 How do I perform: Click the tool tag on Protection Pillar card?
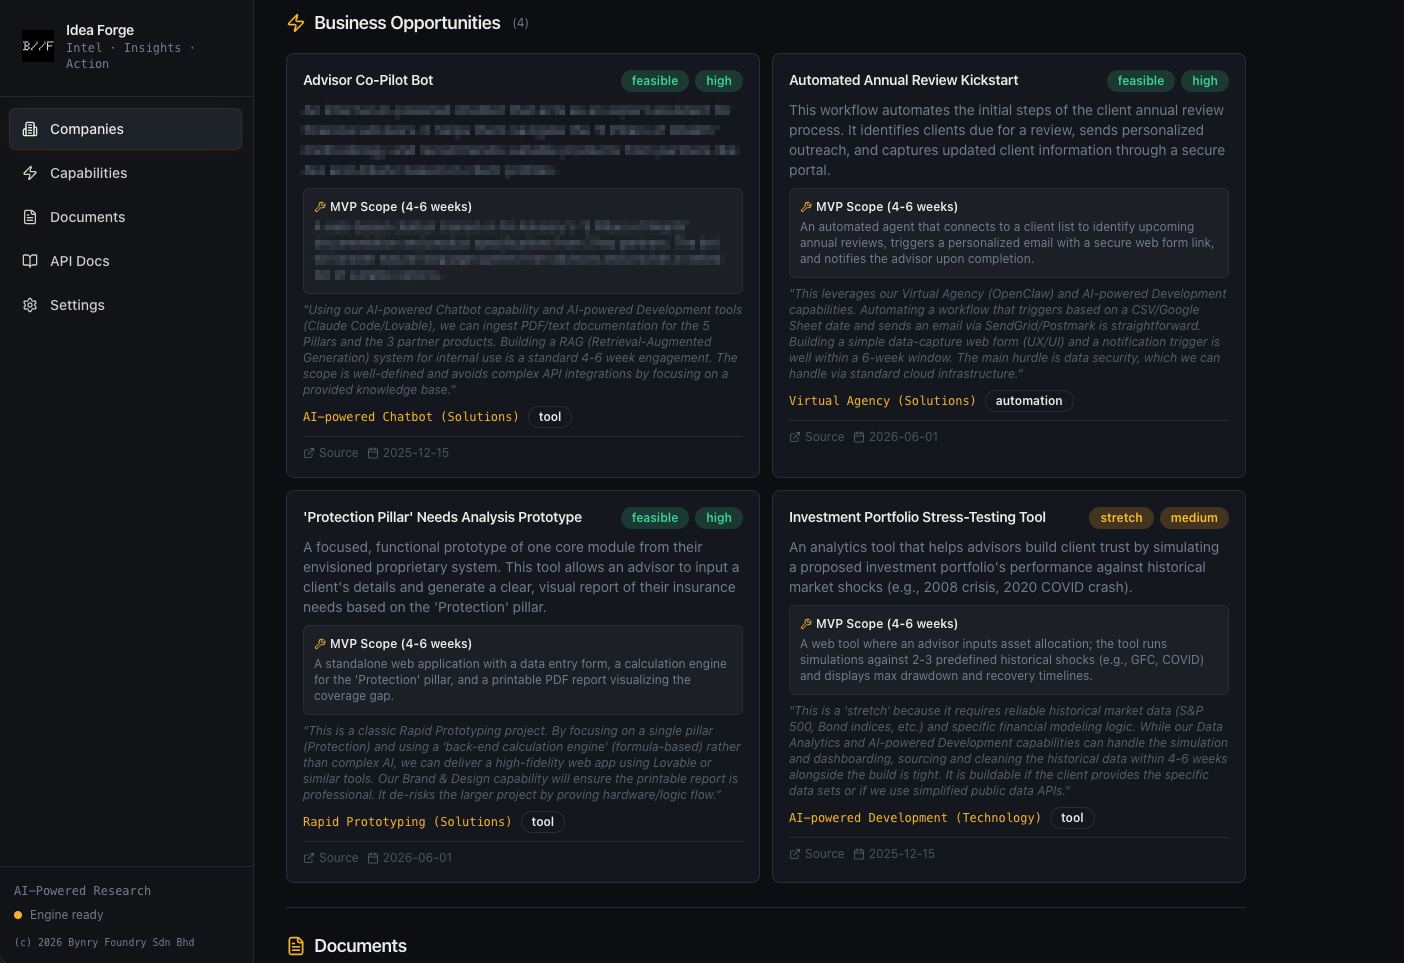click(x=543, y=822)
